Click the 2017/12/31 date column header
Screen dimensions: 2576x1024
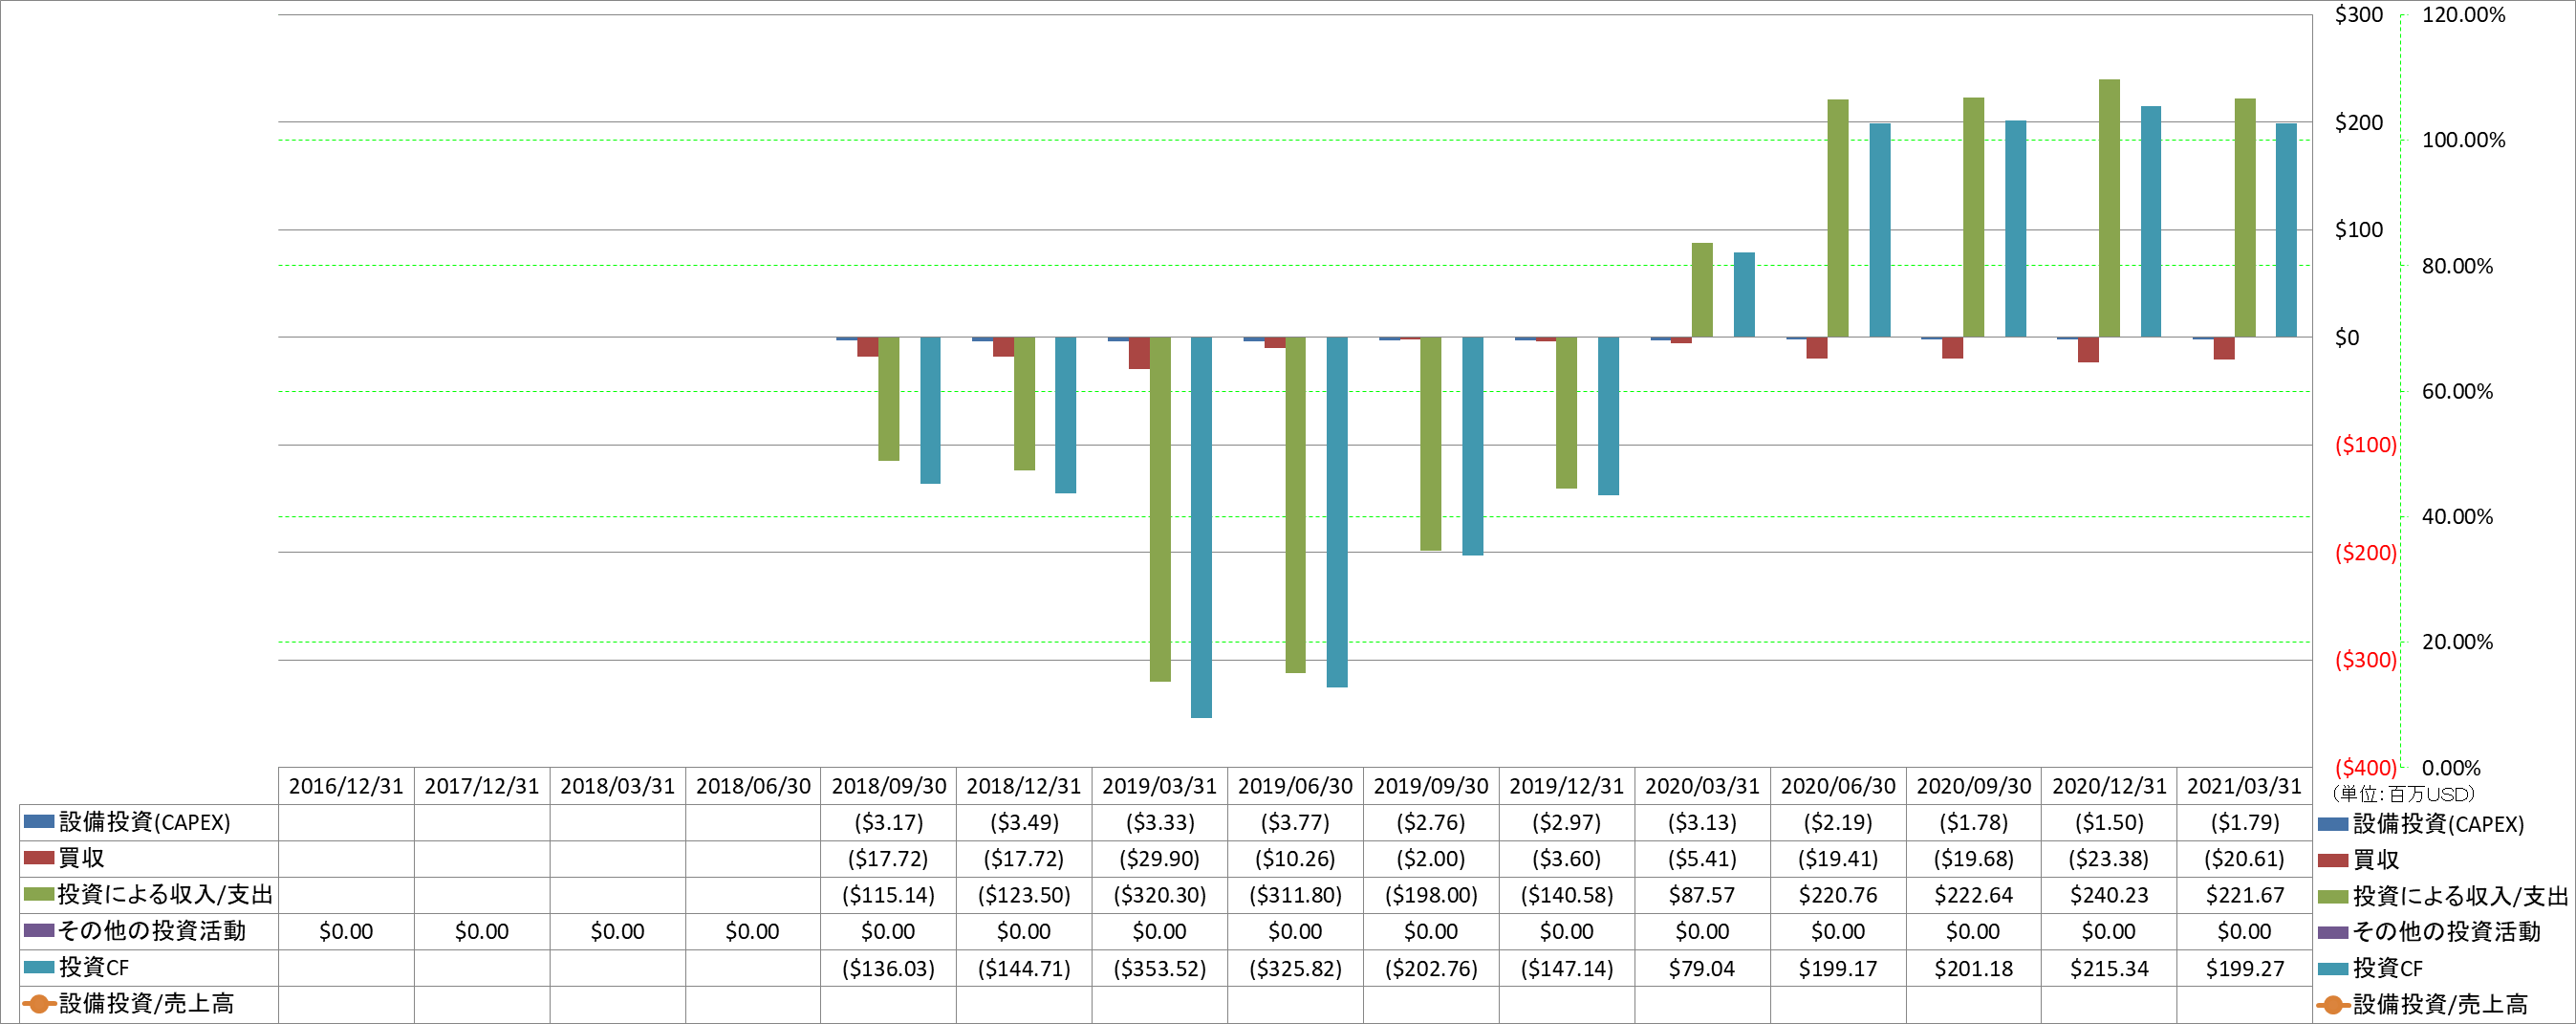[482, 786]
